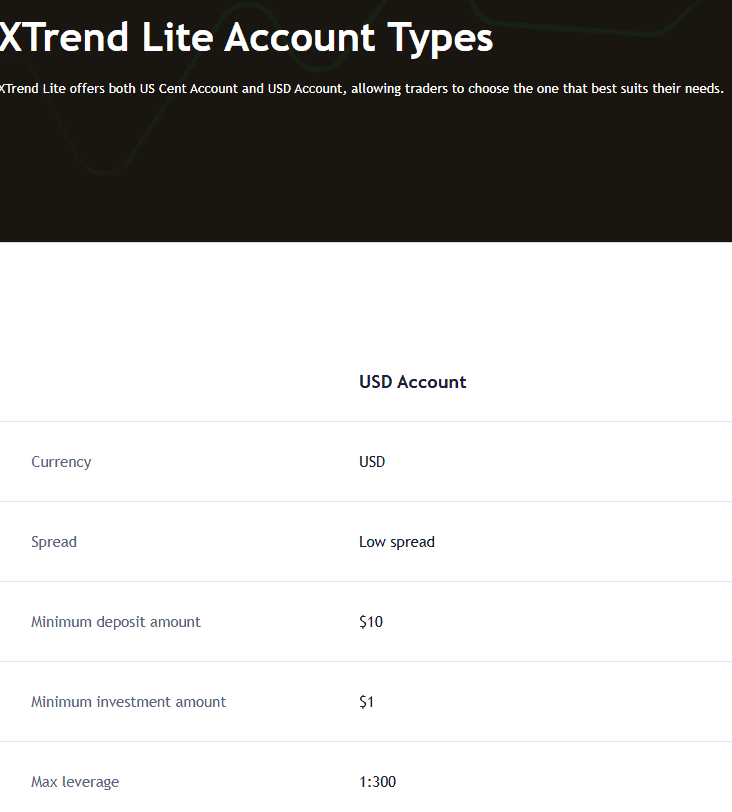Click the 'Max leverage' row label
This screenshot has height=812, width=732.
pyautogui.click(x=75, y=782)
